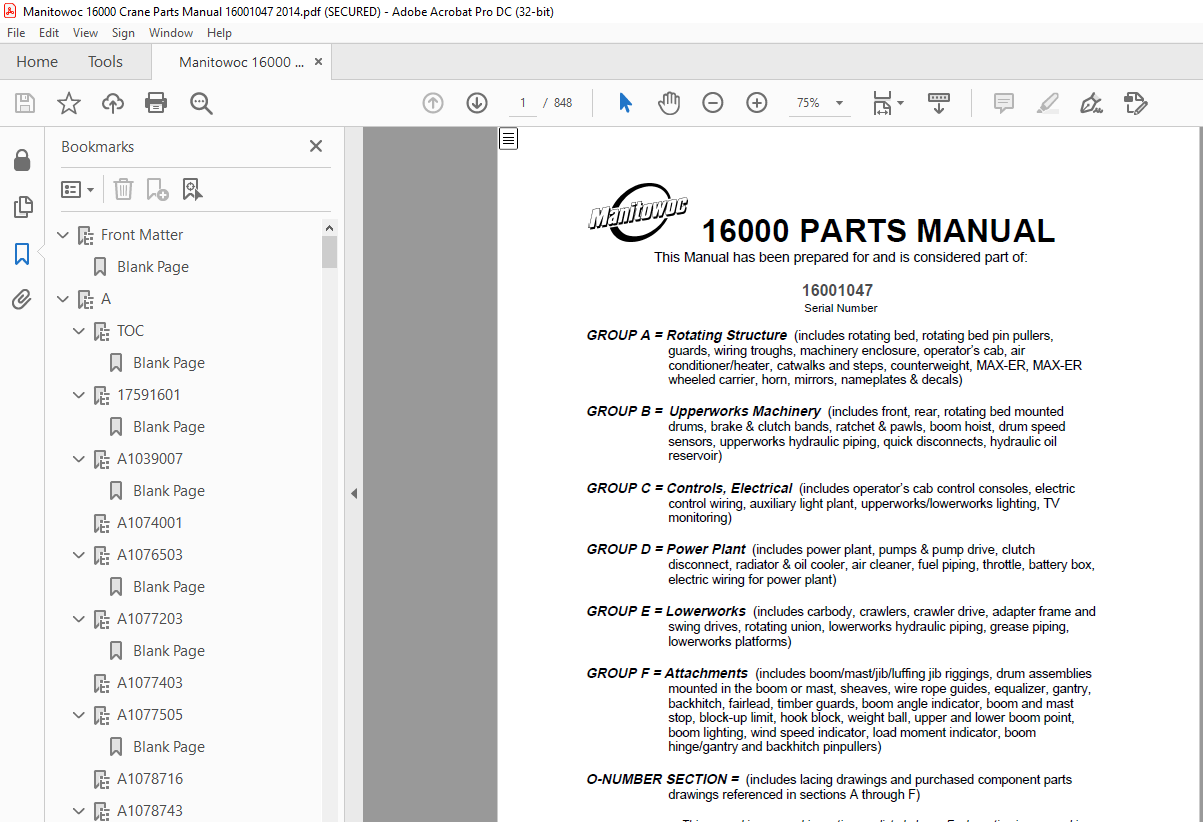1203x822 pixels.
Task: Collapse the Front Matter bookmark
Action: coord(64,235)
